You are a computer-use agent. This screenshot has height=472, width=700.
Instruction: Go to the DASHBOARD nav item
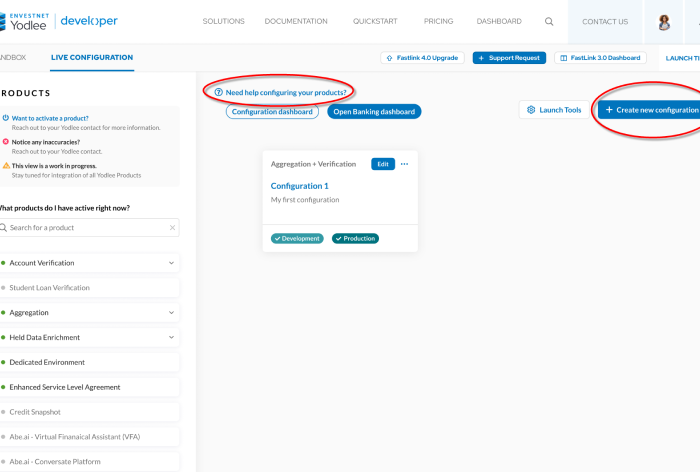(x=499, y=21)
